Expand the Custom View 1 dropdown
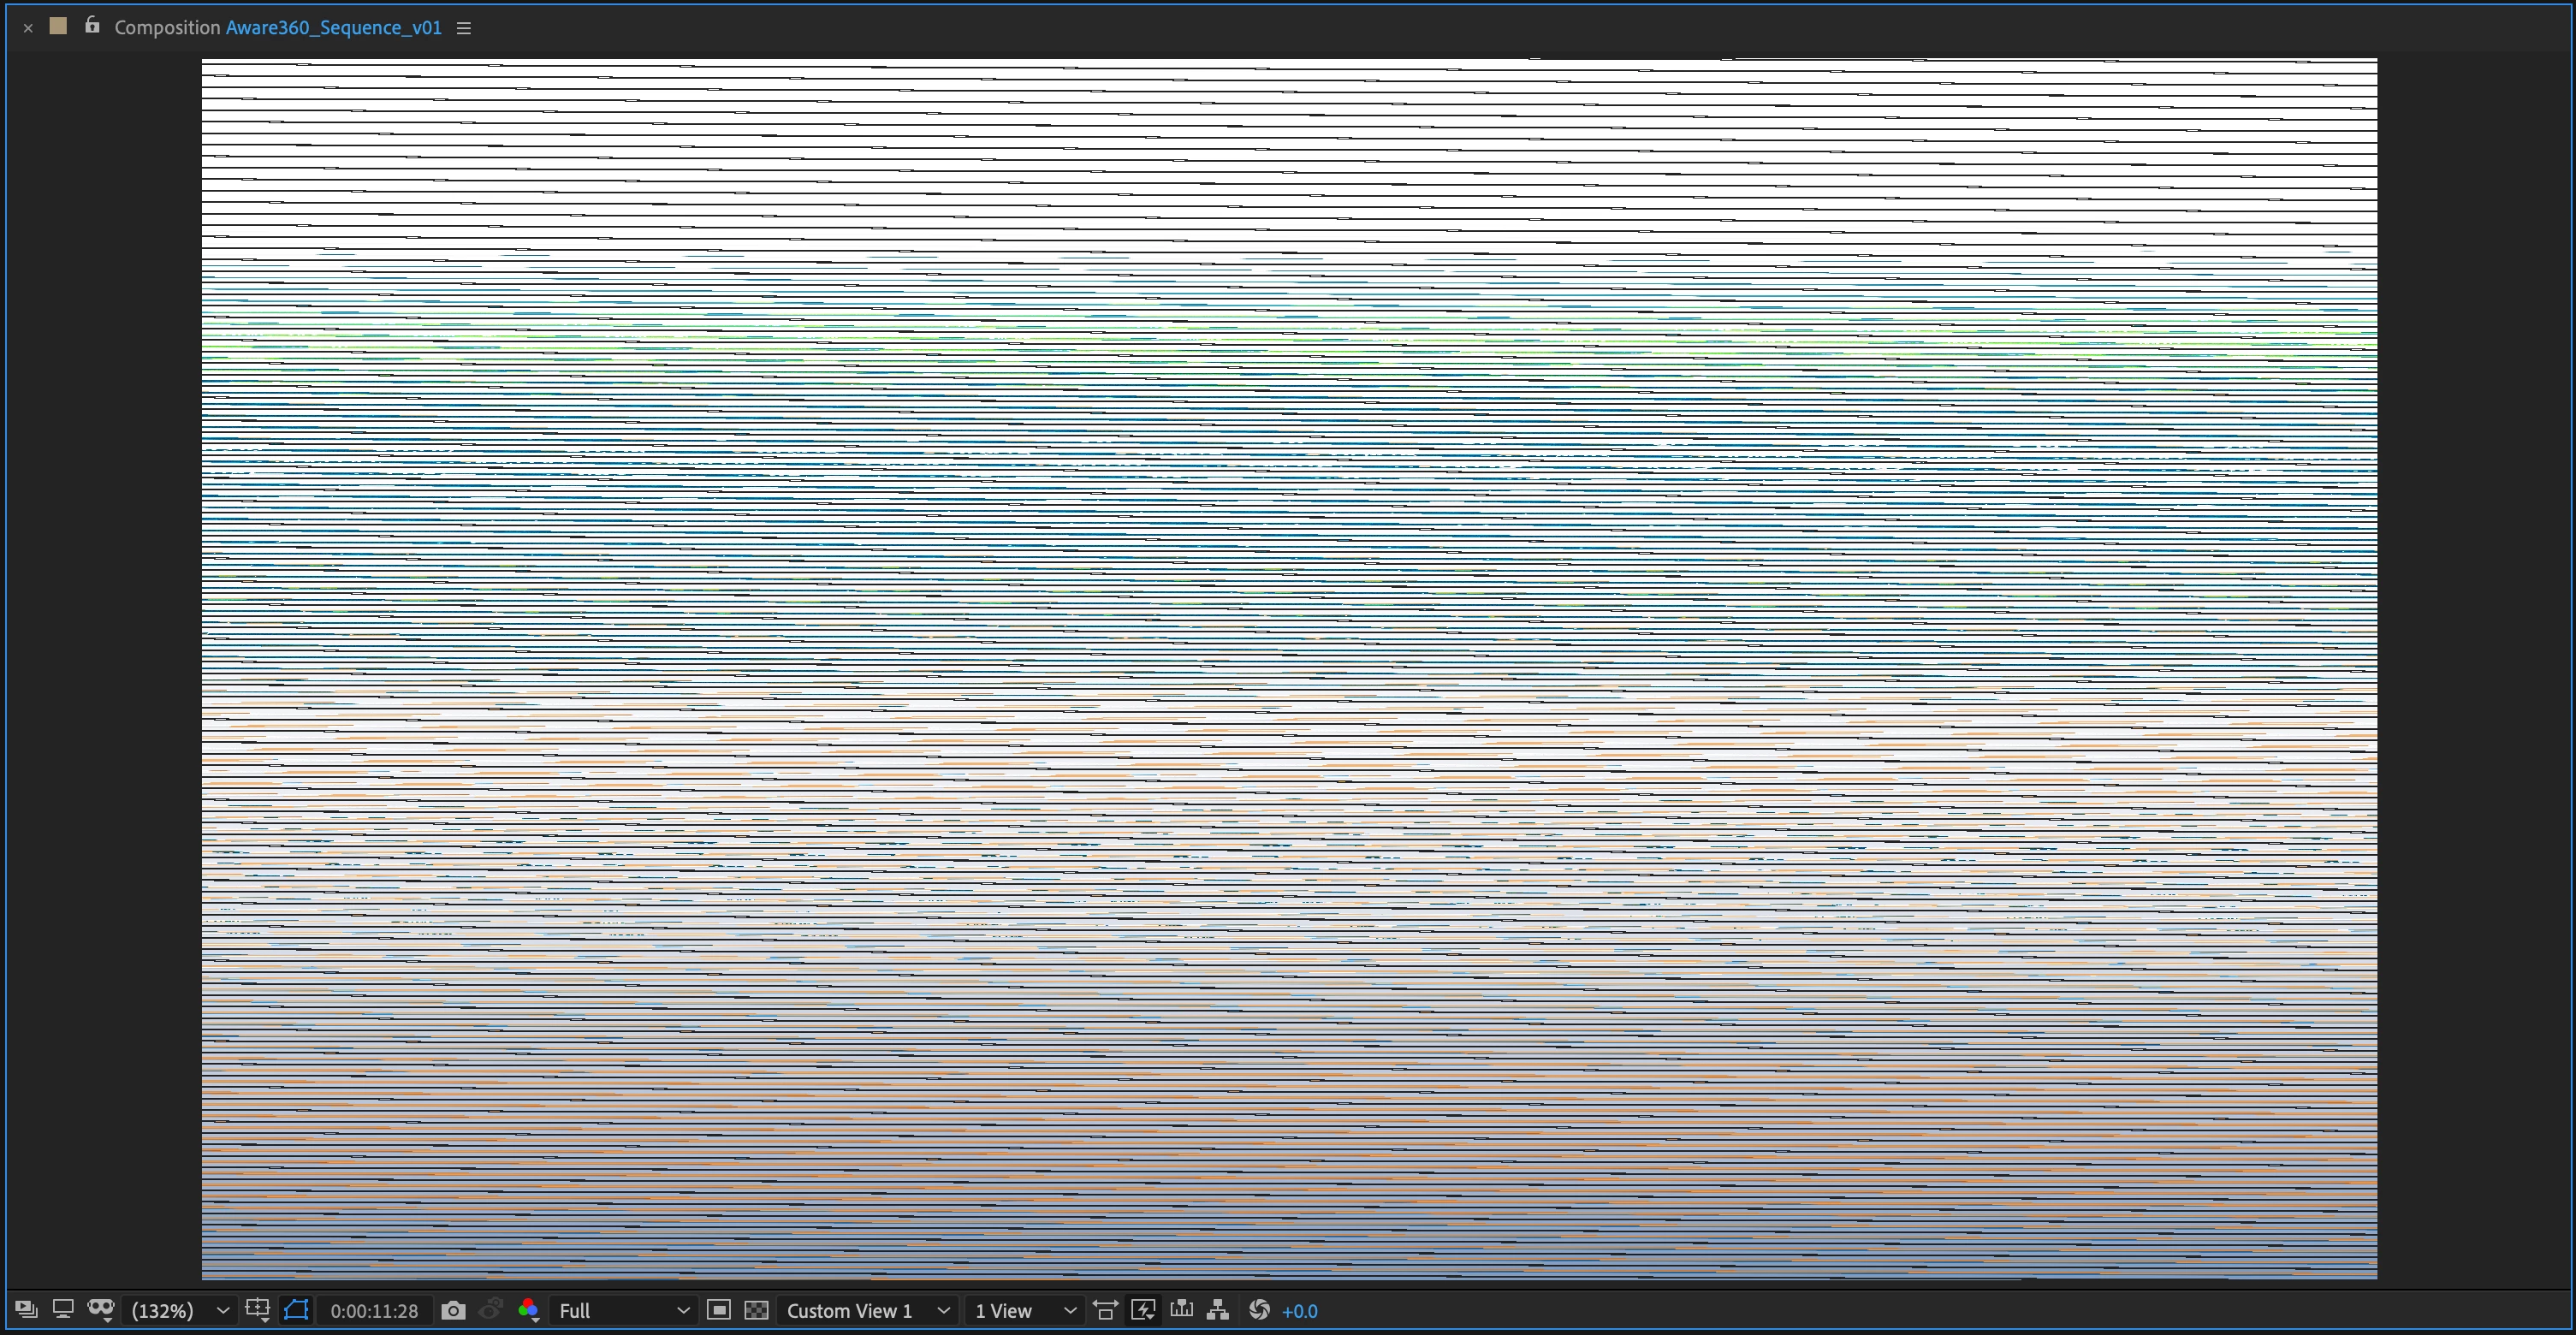 [x=867, y=1310]
